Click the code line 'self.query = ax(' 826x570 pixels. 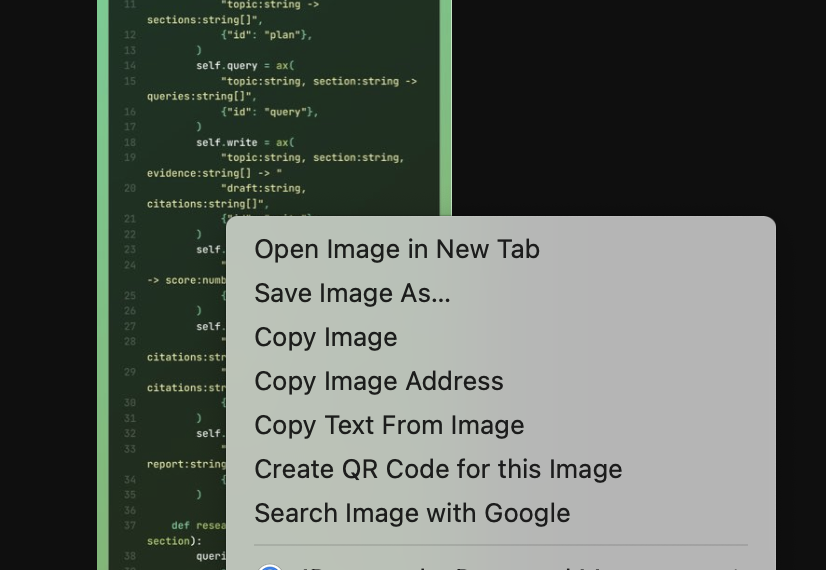pos(245,66)
